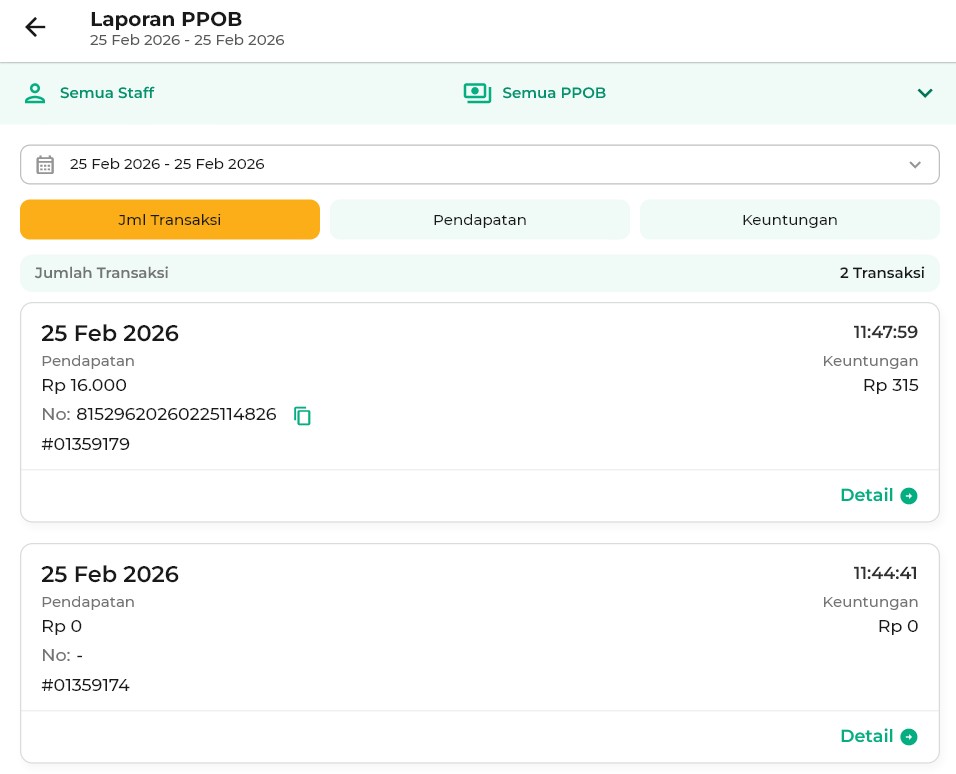This screenshot has width=956, height=774.
Task: Open the Semua PPOB filter
Action: point(553,93)
